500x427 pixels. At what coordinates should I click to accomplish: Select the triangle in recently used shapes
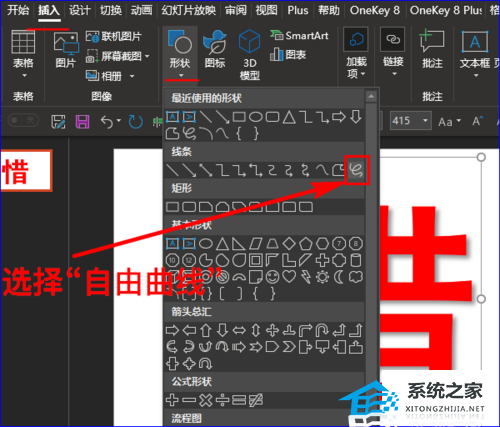(289, 117)
